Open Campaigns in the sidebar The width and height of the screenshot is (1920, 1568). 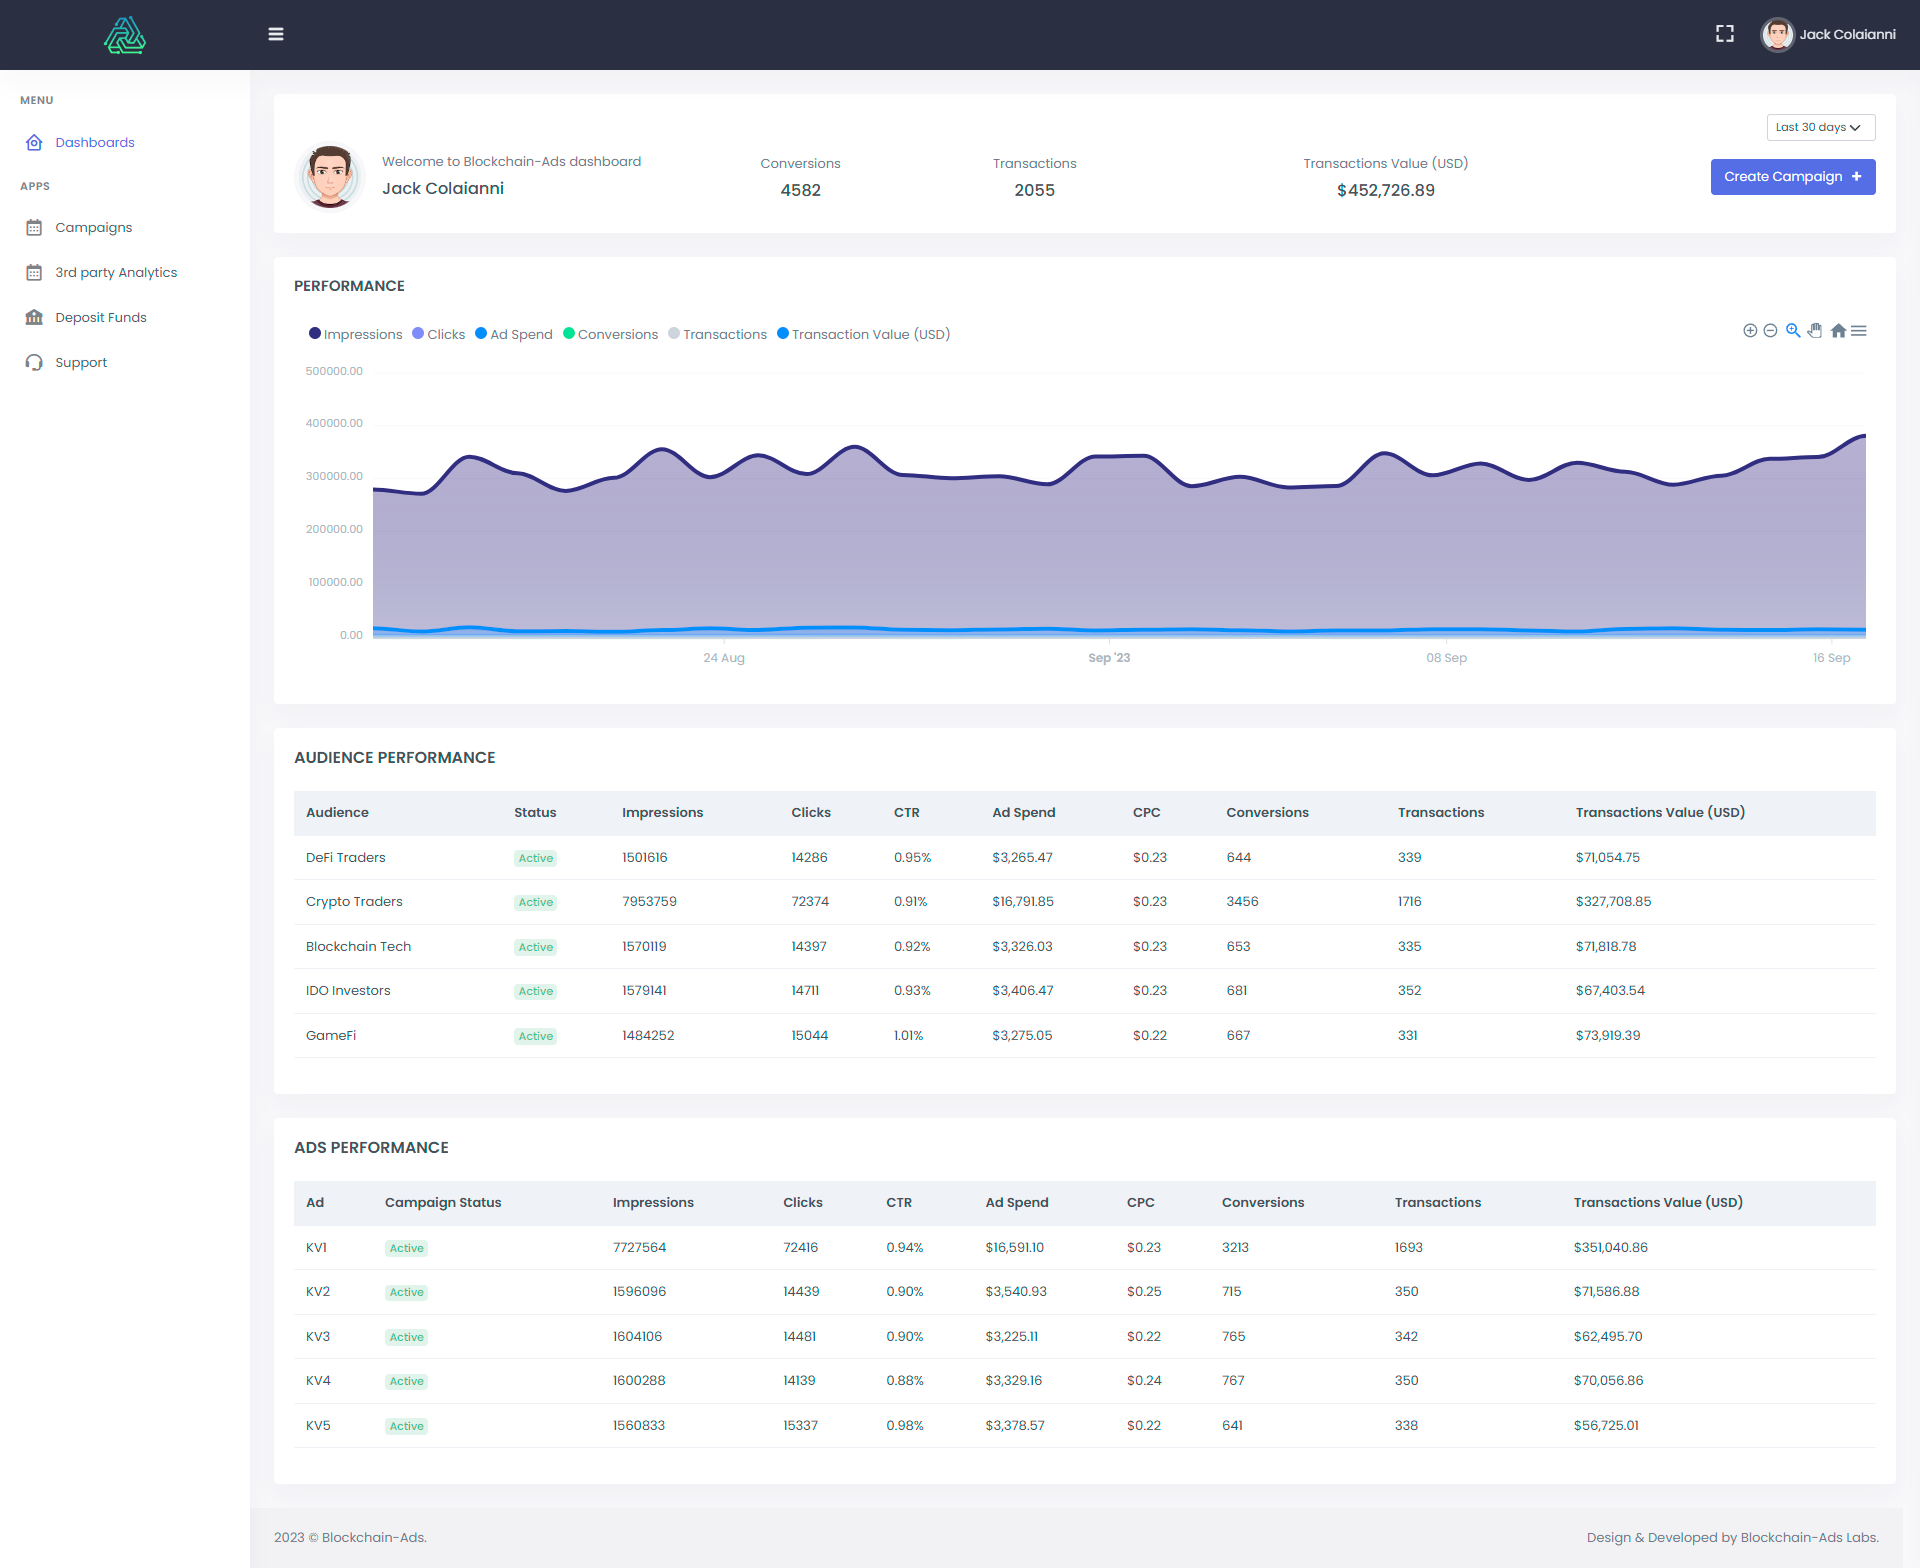point(93,227)
